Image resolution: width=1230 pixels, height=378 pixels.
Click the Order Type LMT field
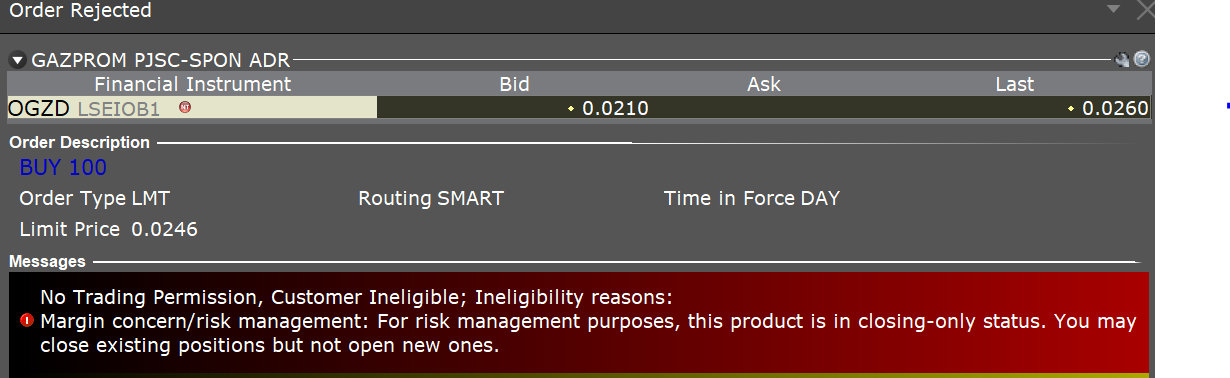click(x=88, y=198)
